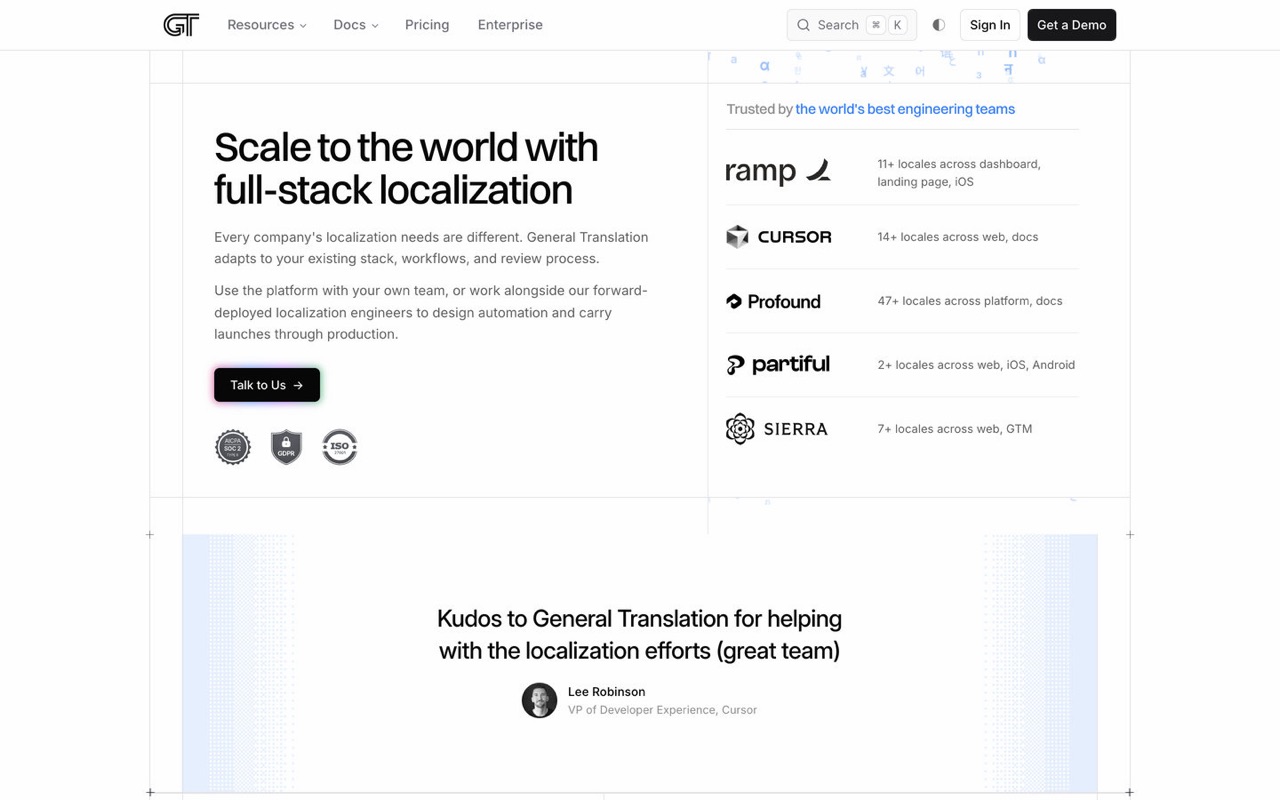Image resolution: width=1280 pixels, height=800 pixels.
Task: Click the AICPA SOC 2 badge
Action: click(x=233, y=447)
